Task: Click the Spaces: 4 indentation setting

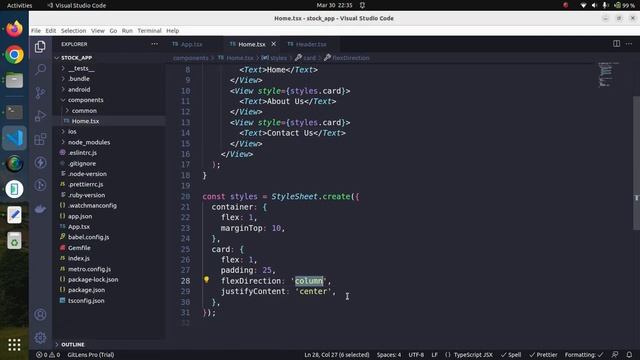Action: 389,355
